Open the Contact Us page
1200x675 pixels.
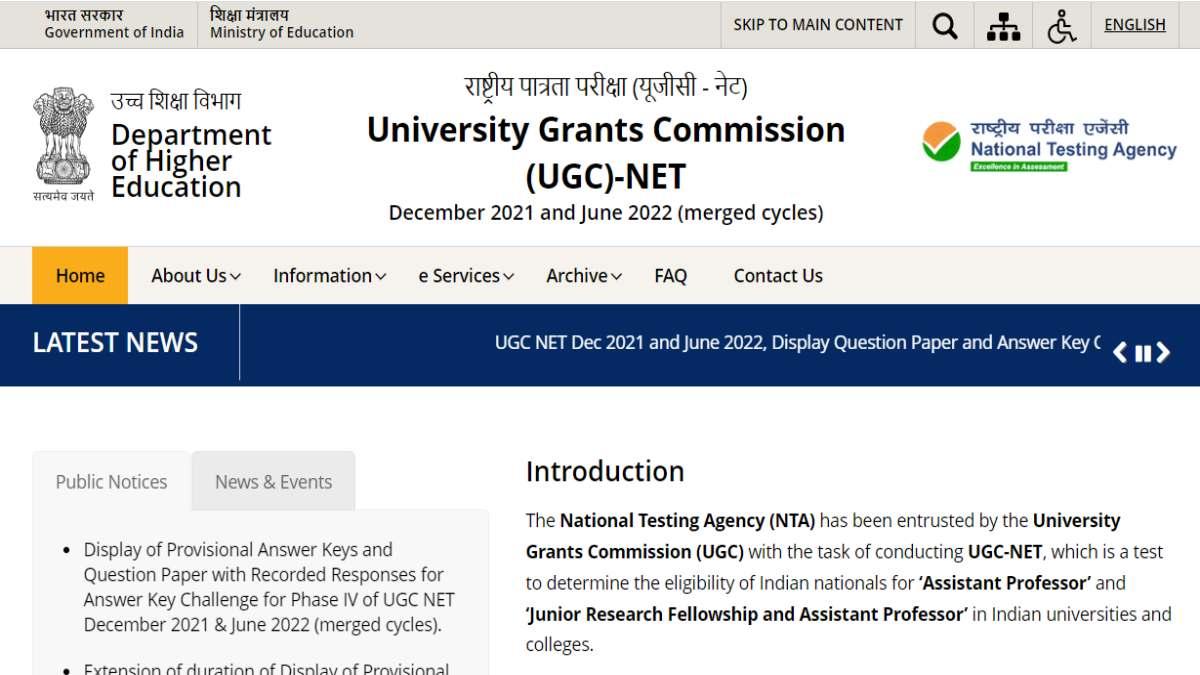click(x=778, y=275)
